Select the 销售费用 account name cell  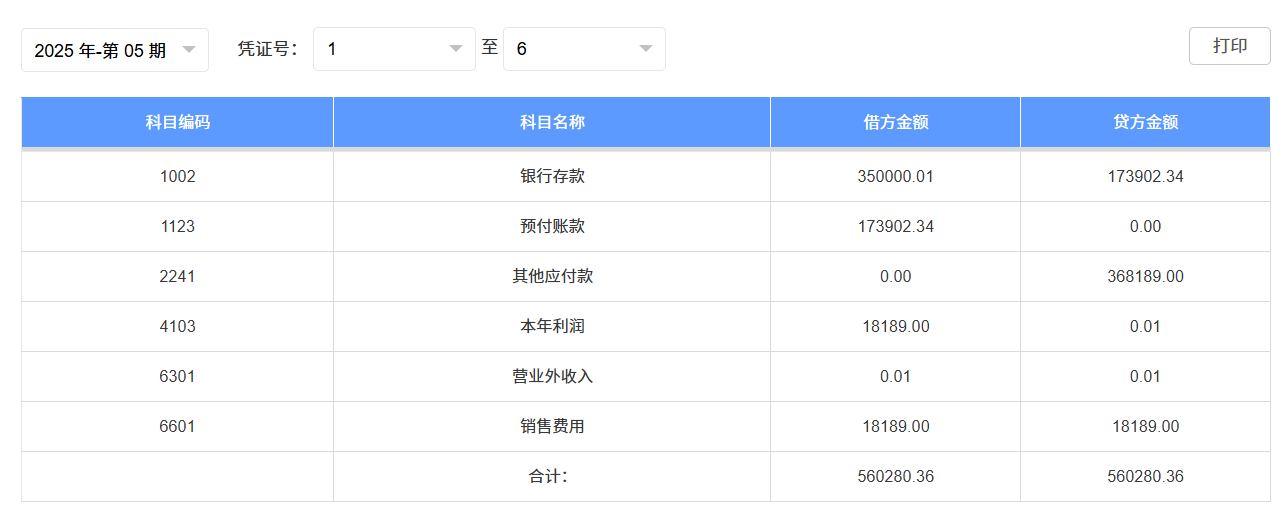[x=552, y=426]
